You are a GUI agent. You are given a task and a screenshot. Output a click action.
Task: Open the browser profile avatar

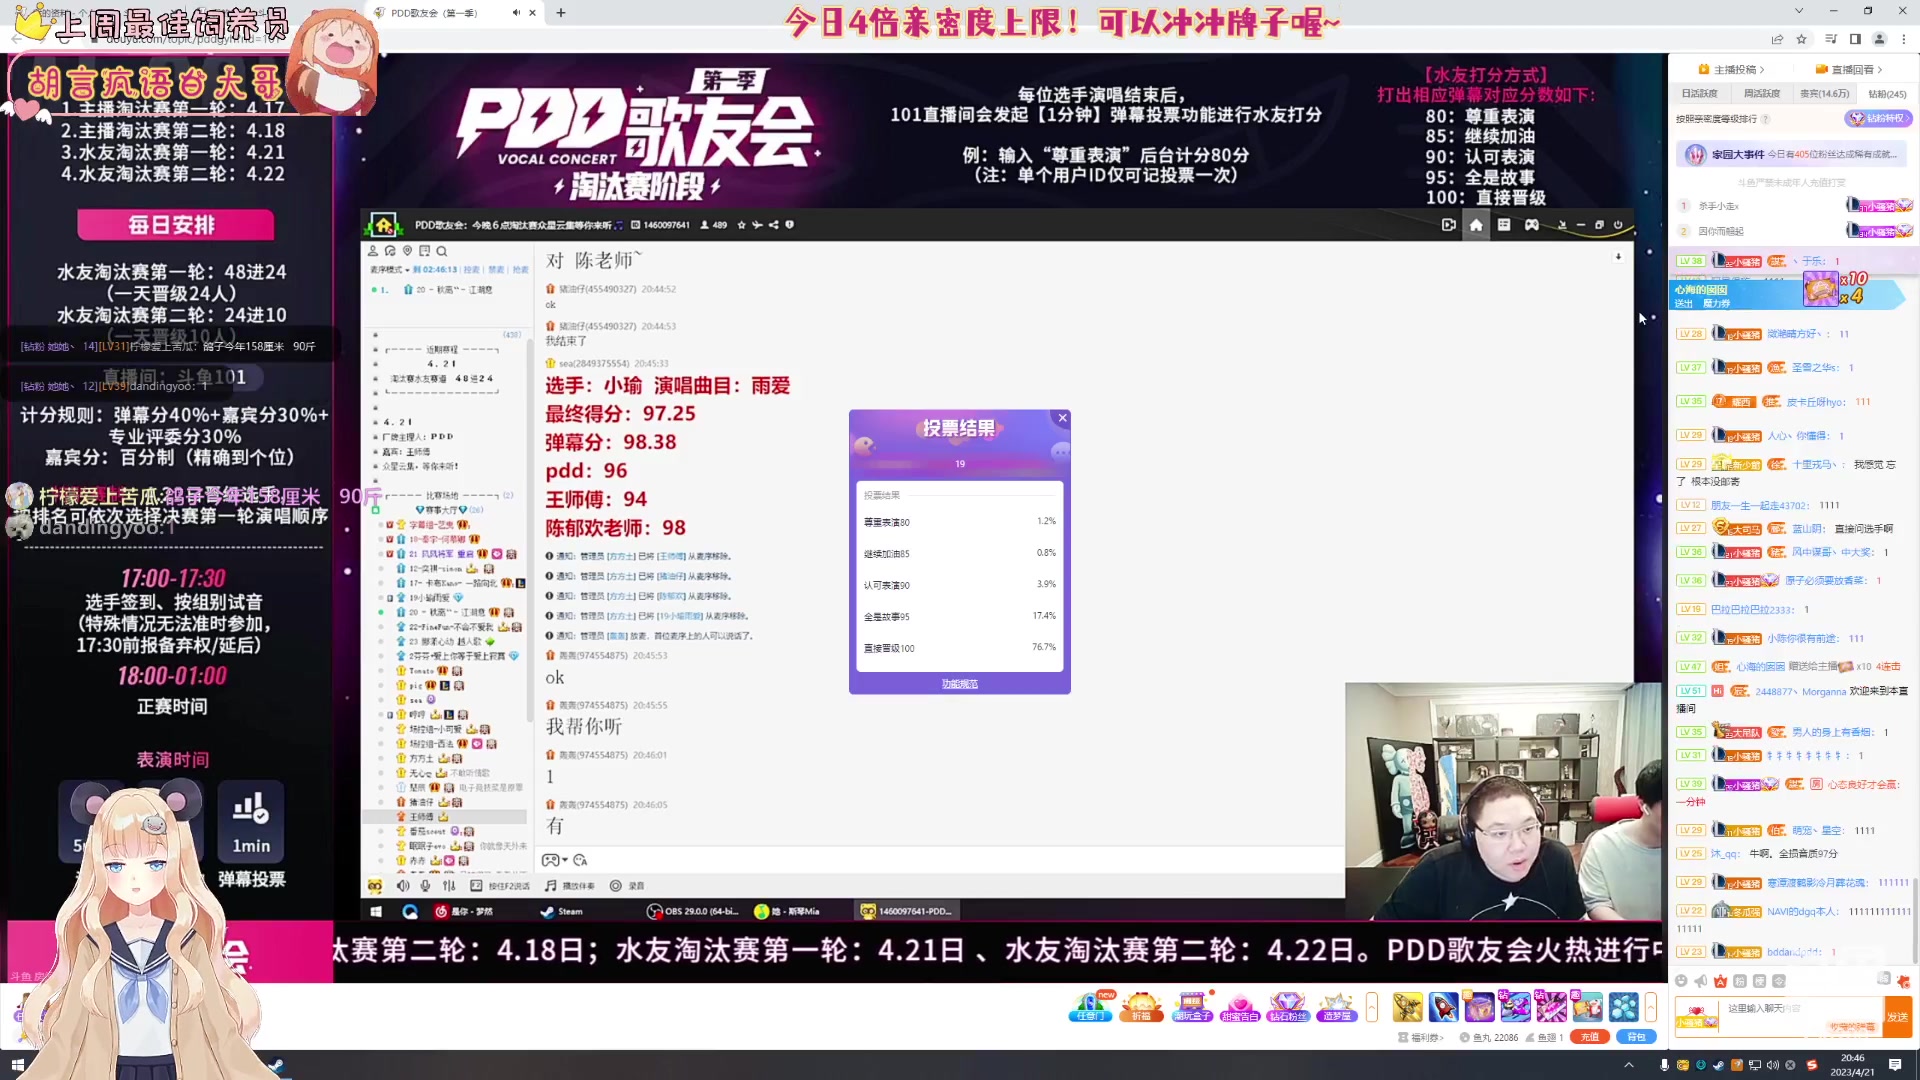(1879, 39)
